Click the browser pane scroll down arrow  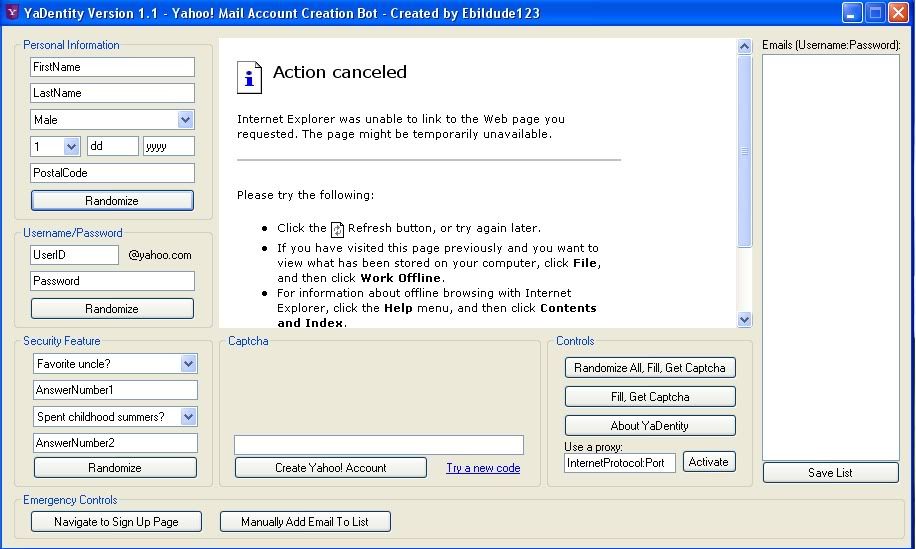(x=744, y=319)
